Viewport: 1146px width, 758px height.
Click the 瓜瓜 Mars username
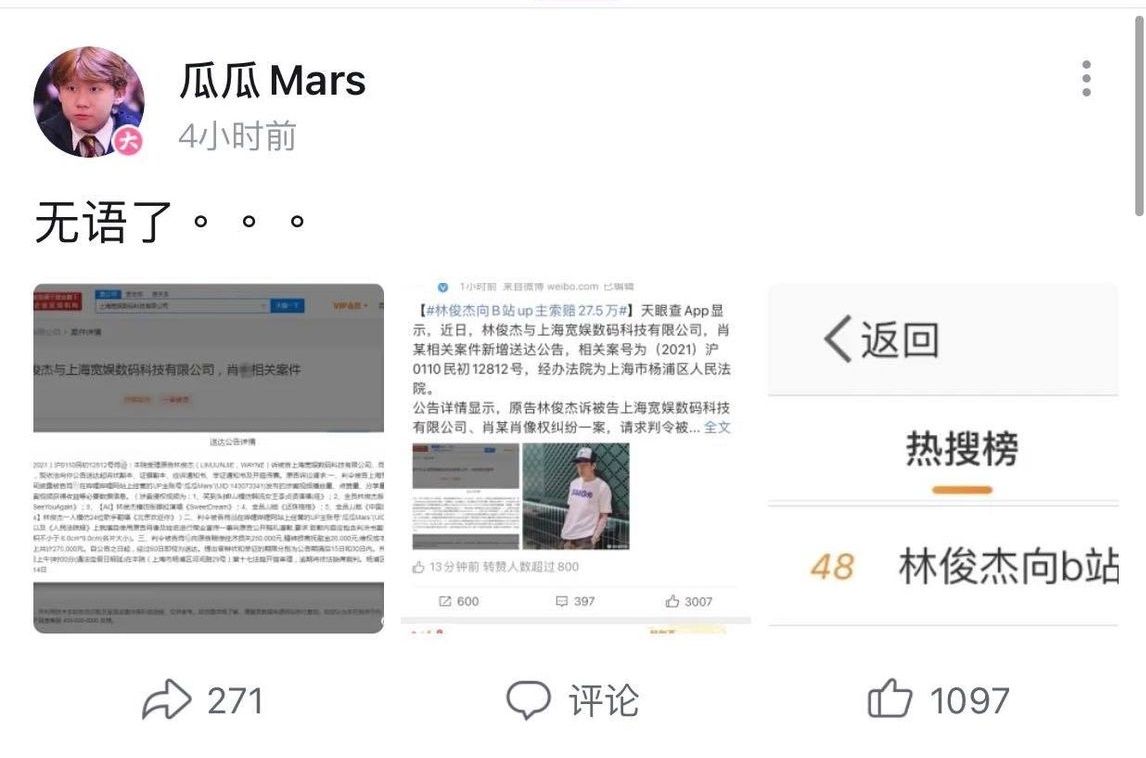(x=273, y=80)
